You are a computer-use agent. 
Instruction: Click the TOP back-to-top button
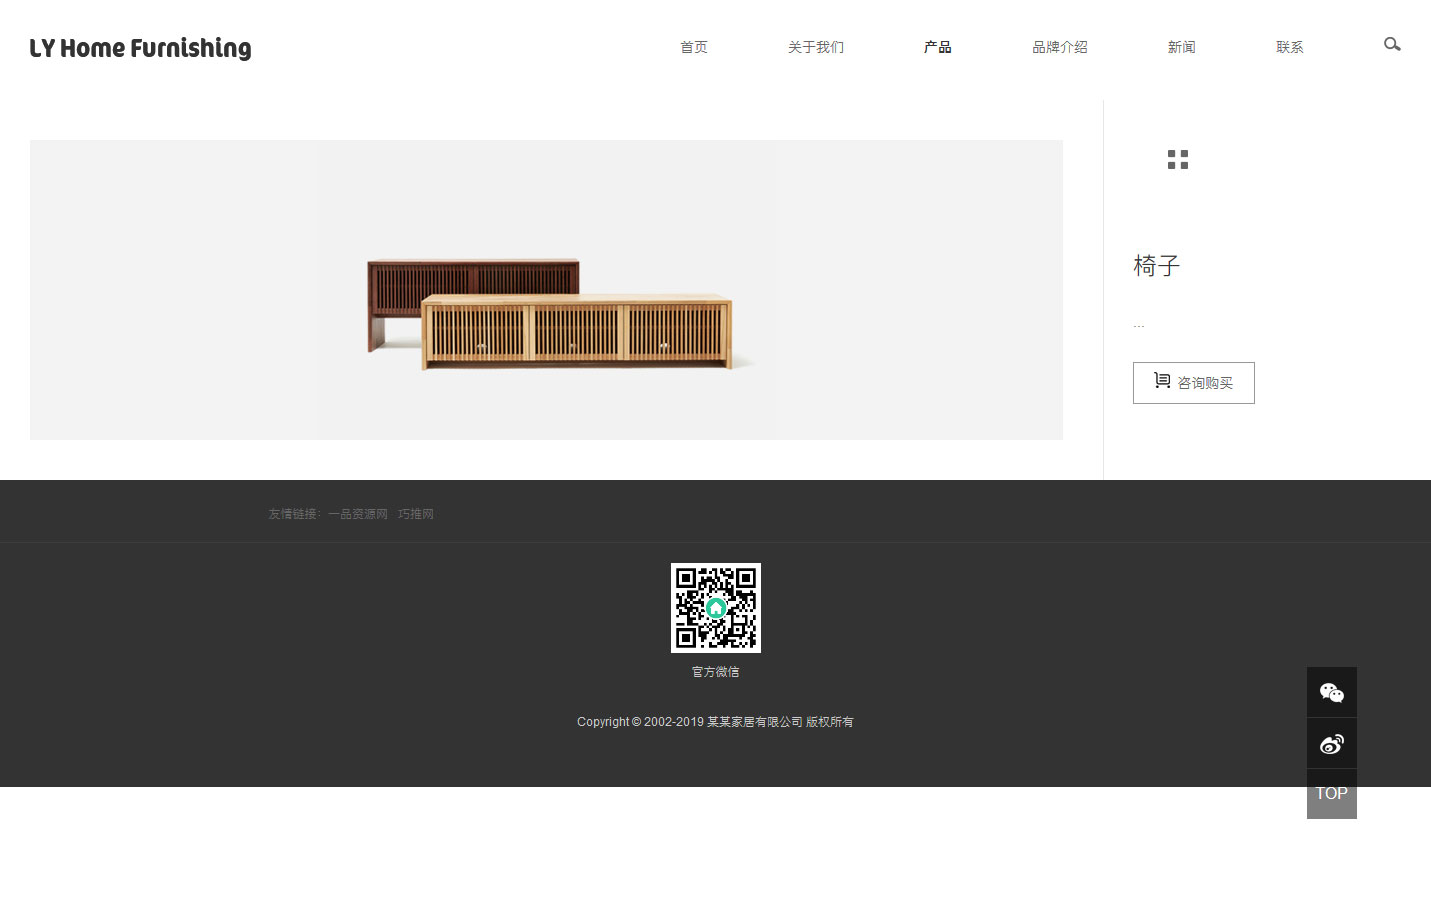(x=1331, y=794)
